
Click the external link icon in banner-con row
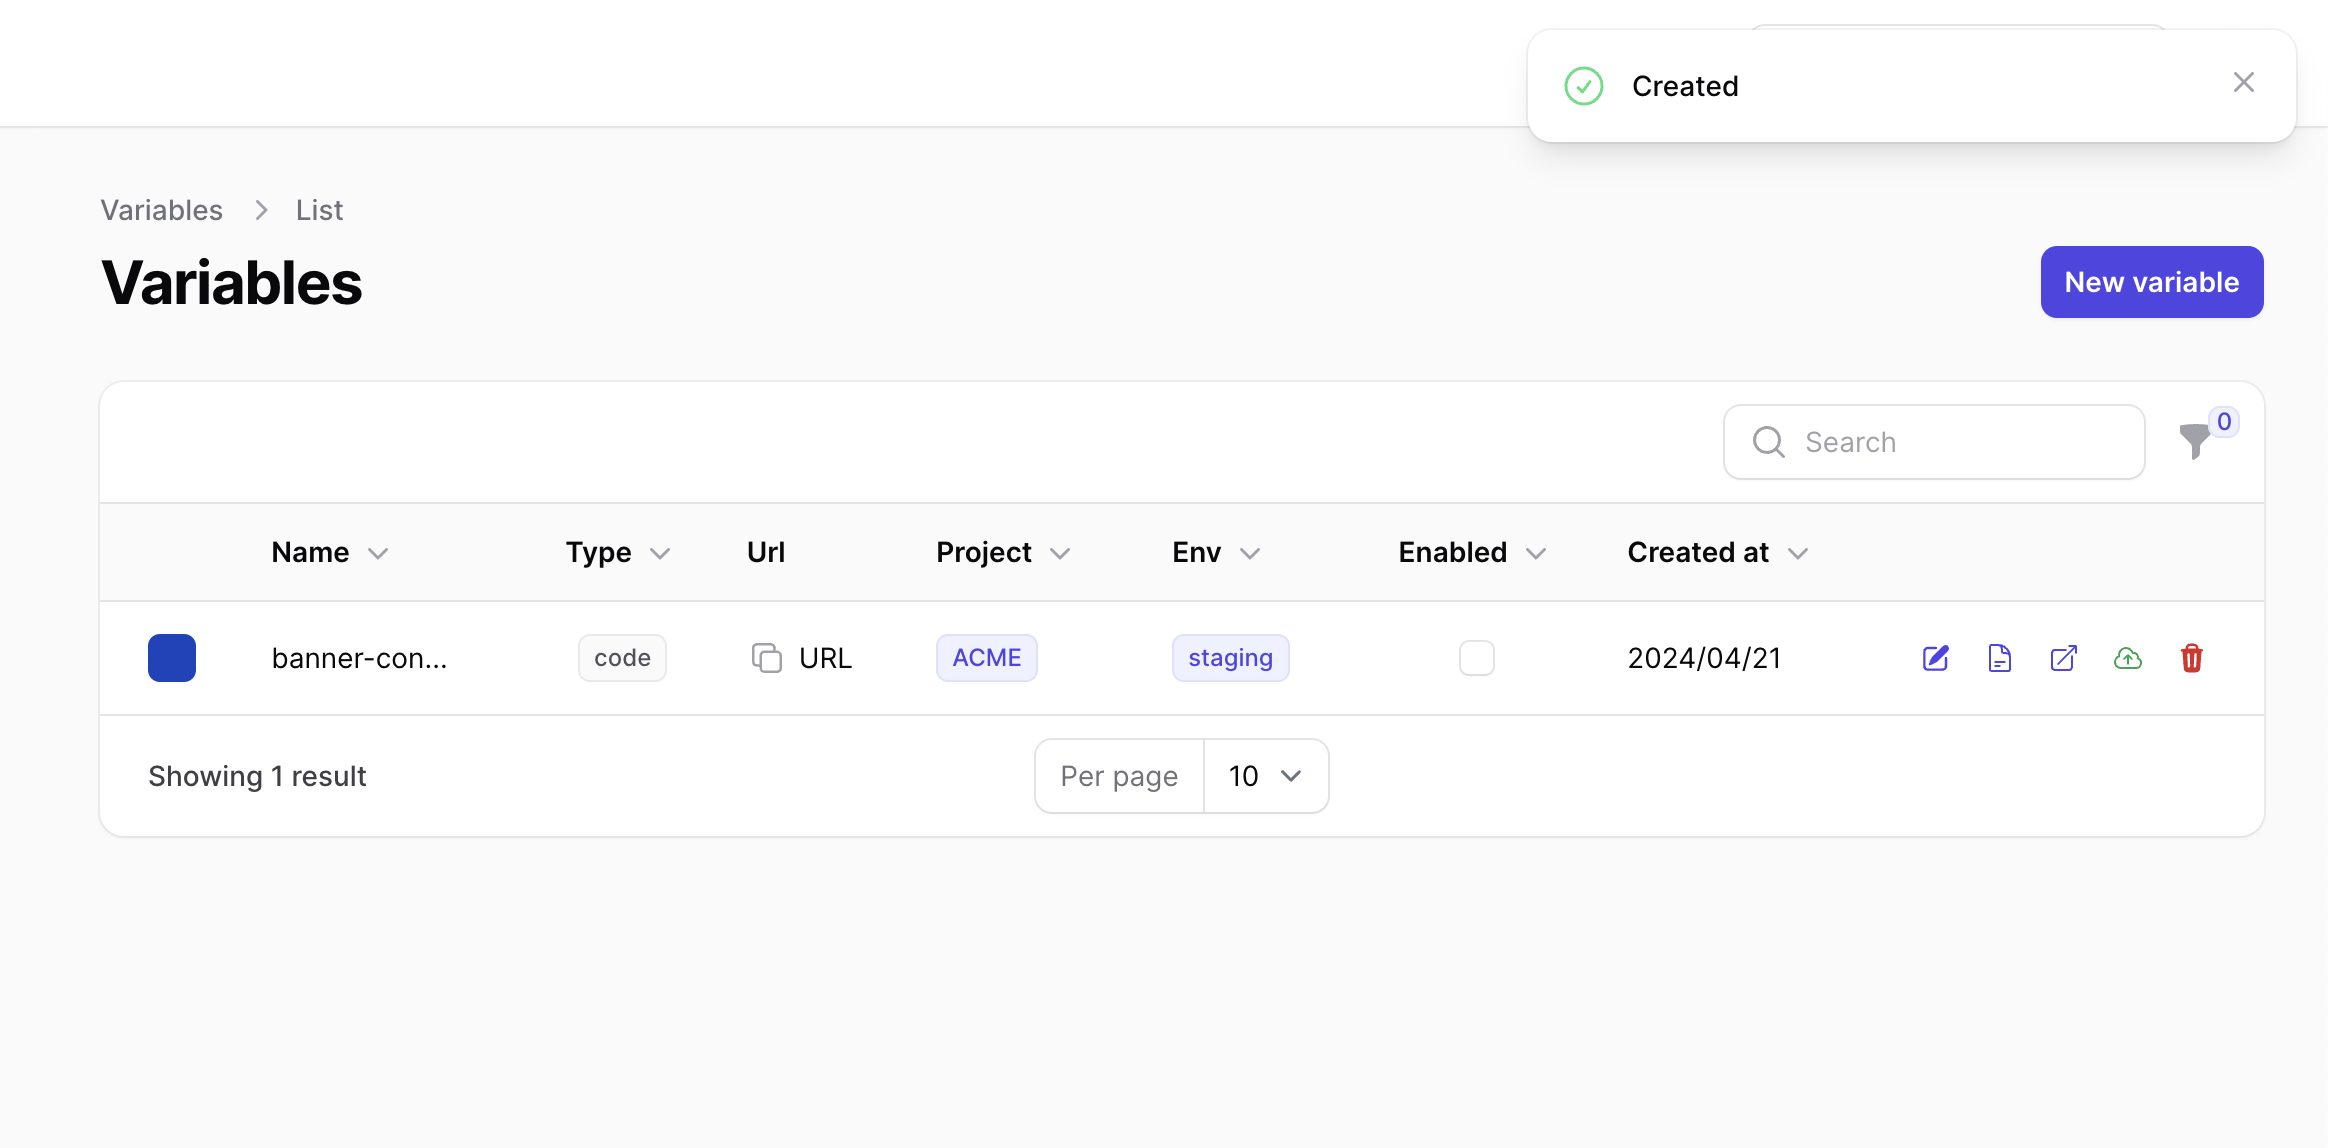coord(2063,658)
